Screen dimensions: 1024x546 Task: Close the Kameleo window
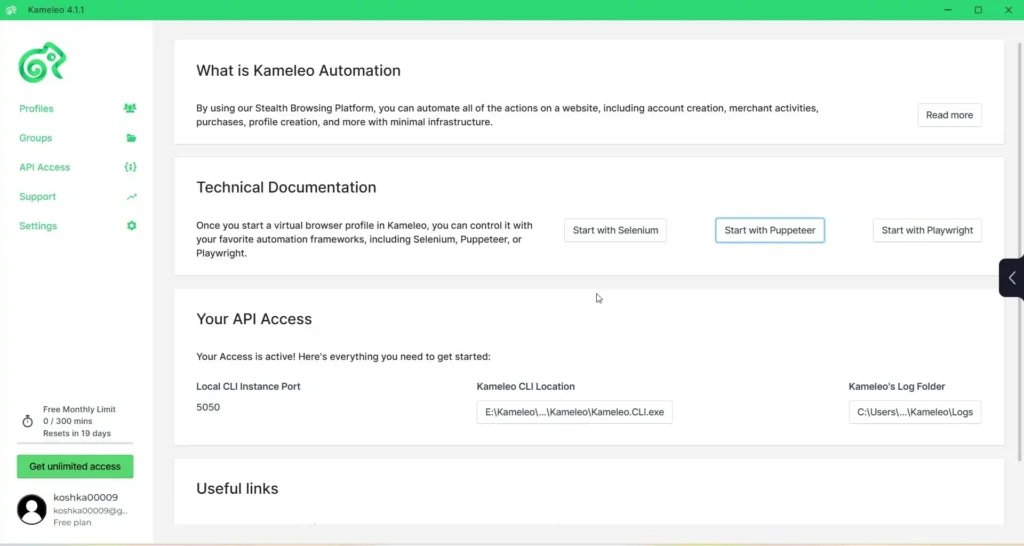pyautogui.click(x=1008, y=10)
